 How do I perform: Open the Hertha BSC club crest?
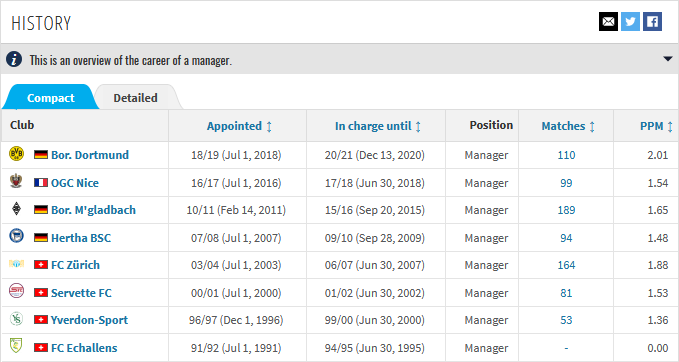(16, 236)
